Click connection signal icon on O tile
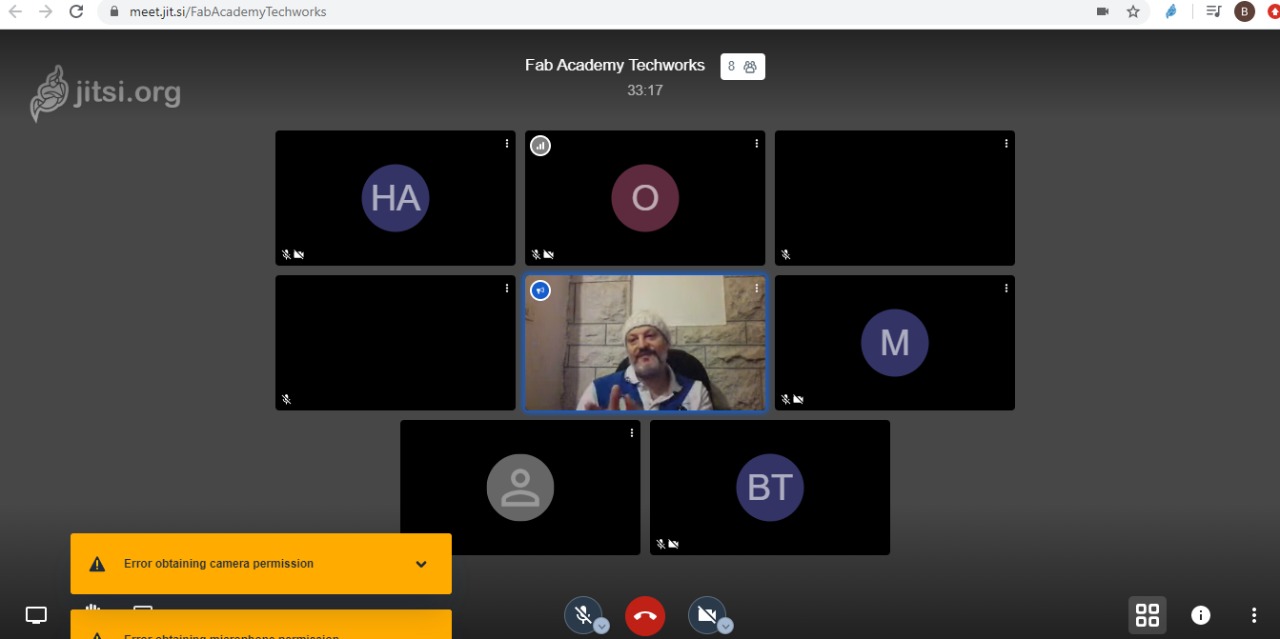This screenshot has width=1280, height=639. 540,146
